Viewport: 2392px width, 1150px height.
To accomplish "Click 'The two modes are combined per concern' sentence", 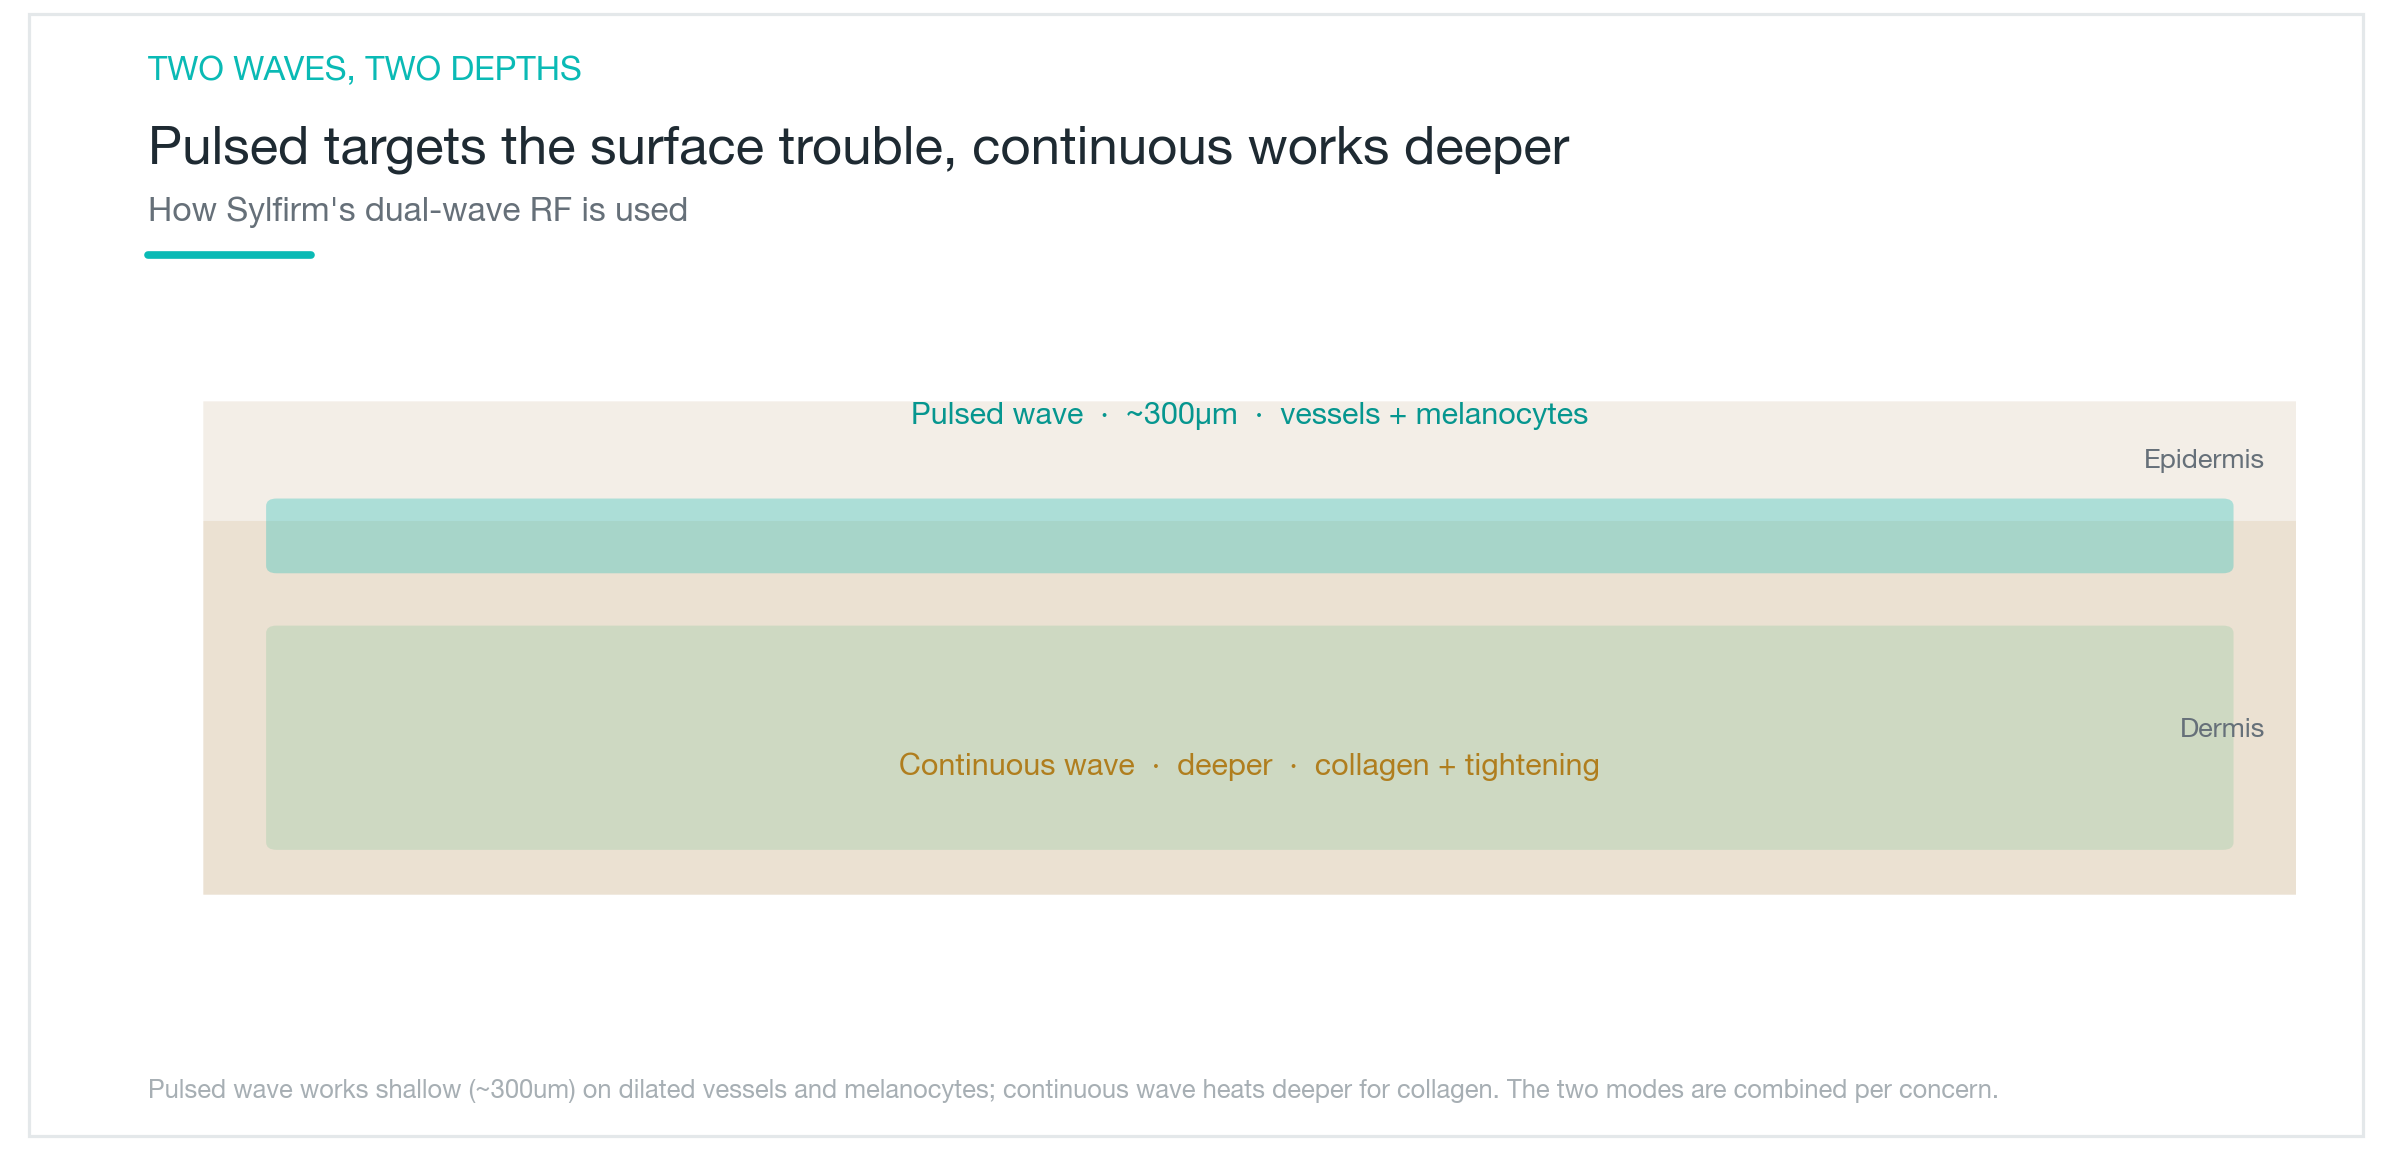I will [x=1752, y=1089].
